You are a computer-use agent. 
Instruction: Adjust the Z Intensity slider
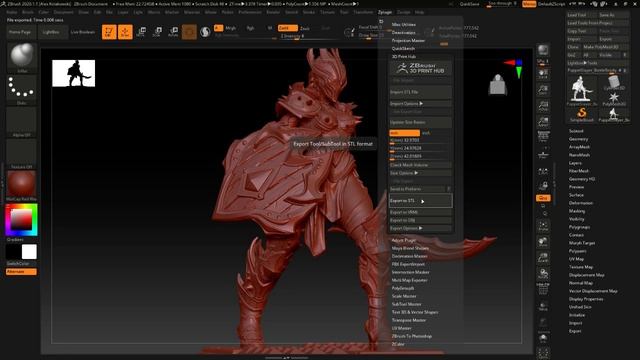tap(308, 36)
